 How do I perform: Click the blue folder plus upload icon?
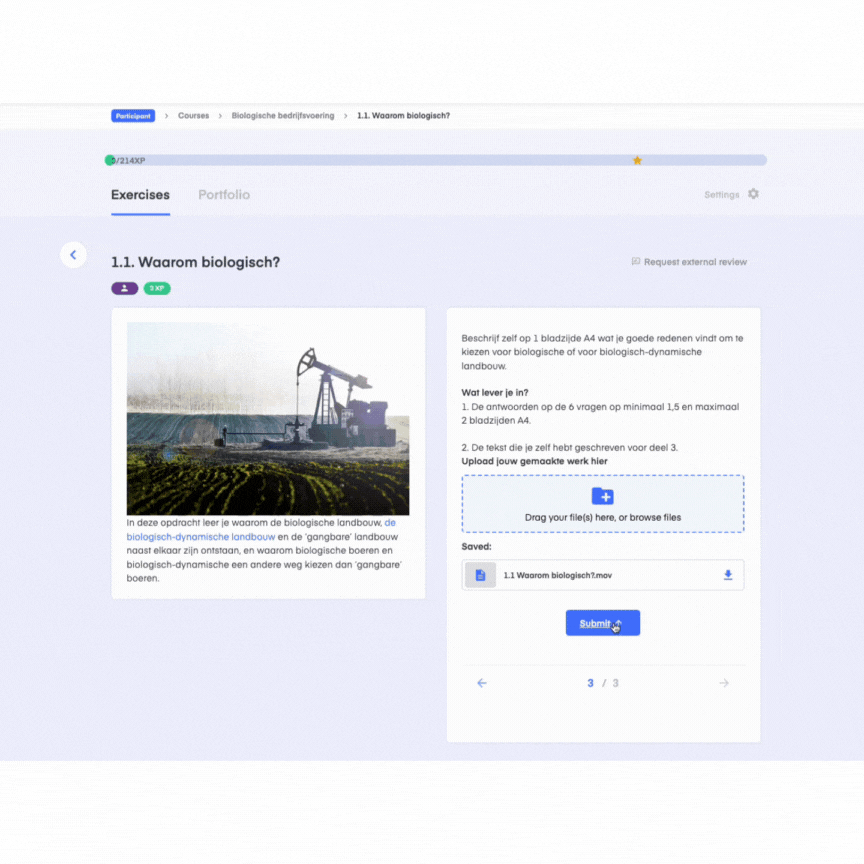coord(602,496)
